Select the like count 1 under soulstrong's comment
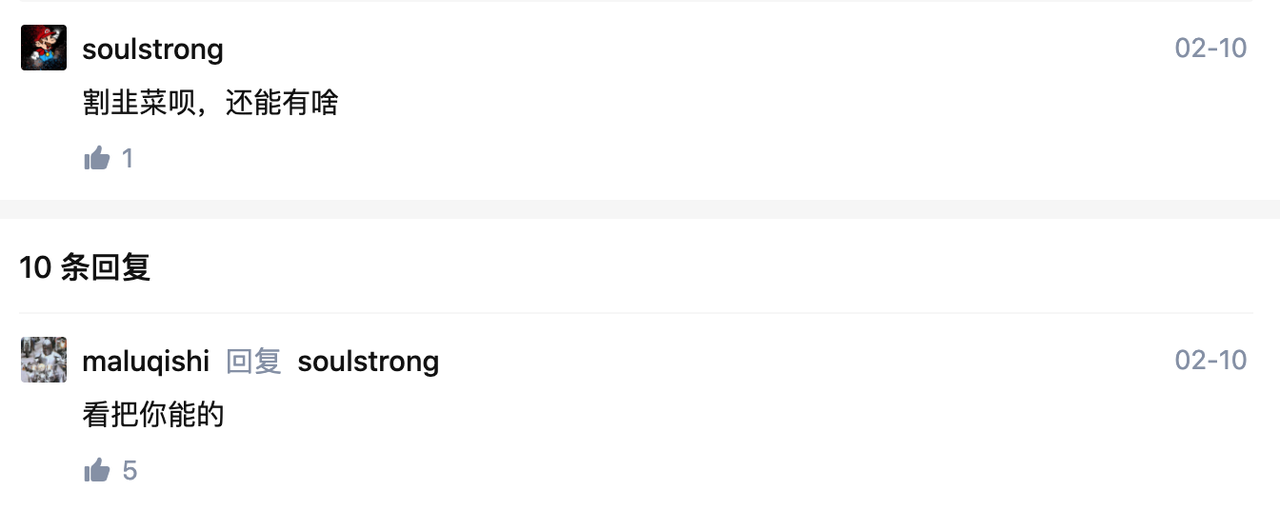Viewport: 1280px width, 510px height. [x=127, y=159]
